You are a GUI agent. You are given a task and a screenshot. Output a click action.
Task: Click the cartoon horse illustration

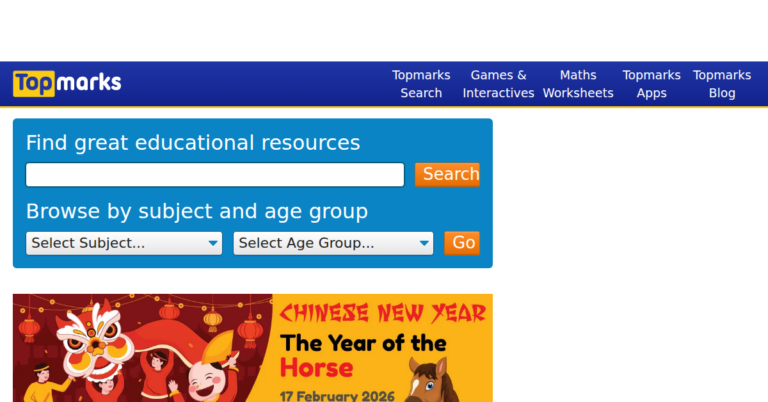(x=427, y=383)
